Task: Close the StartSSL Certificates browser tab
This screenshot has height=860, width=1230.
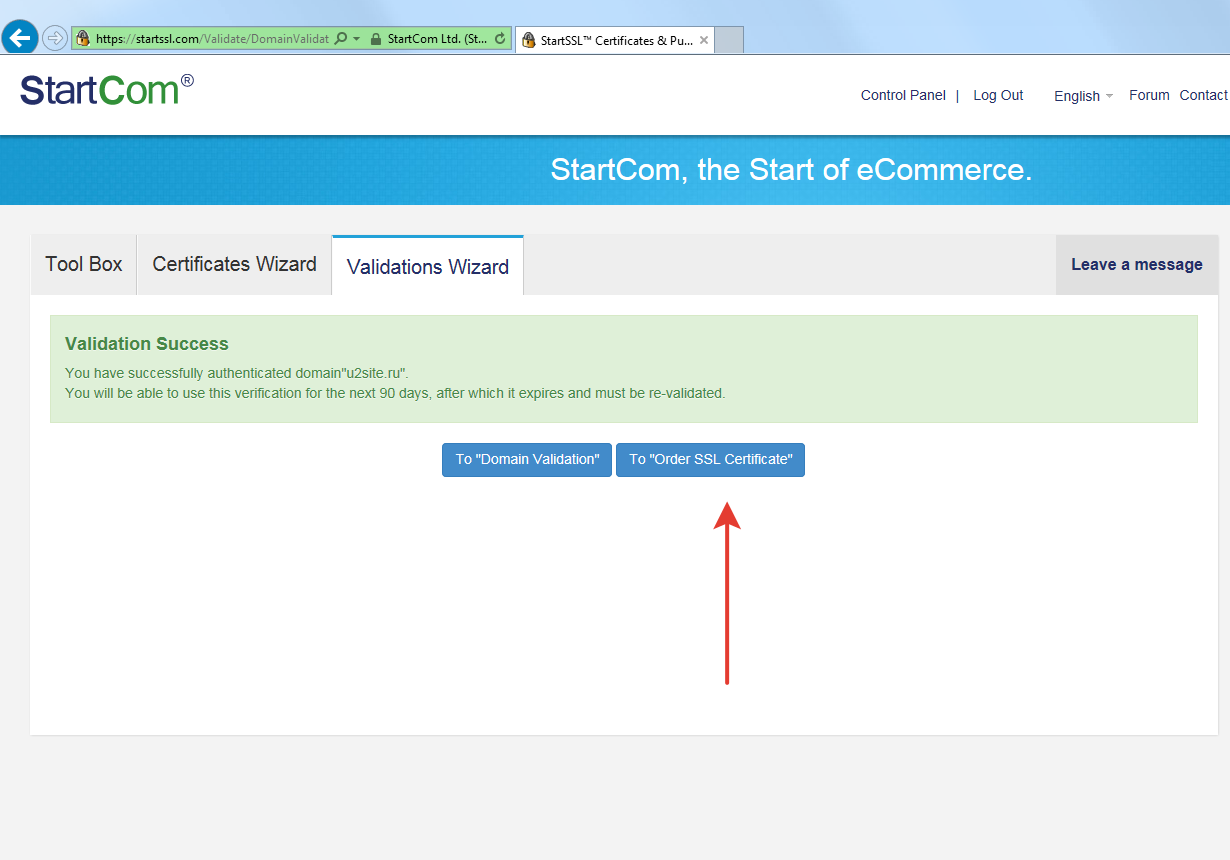Action: point(703,41)
